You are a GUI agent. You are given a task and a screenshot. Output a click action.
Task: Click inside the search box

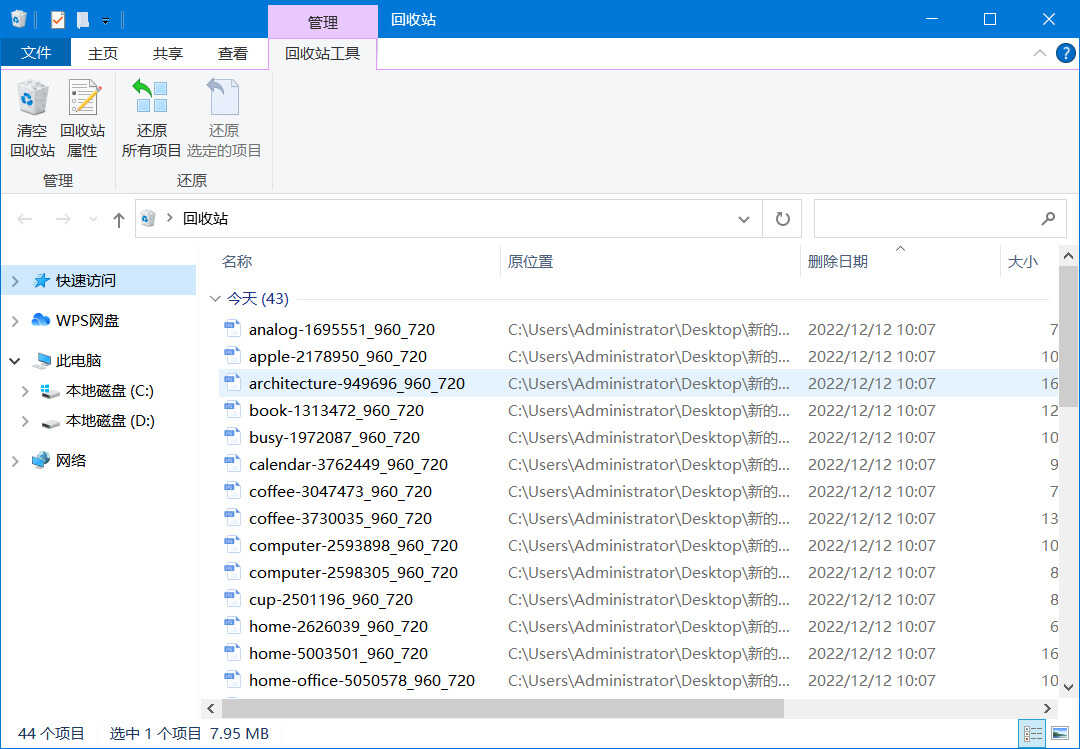tap(925, 218)
